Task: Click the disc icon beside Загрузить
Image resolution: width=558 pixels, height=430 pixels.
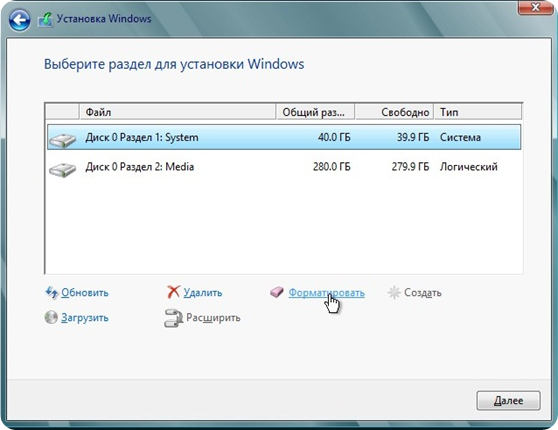Action: [51, 317]
